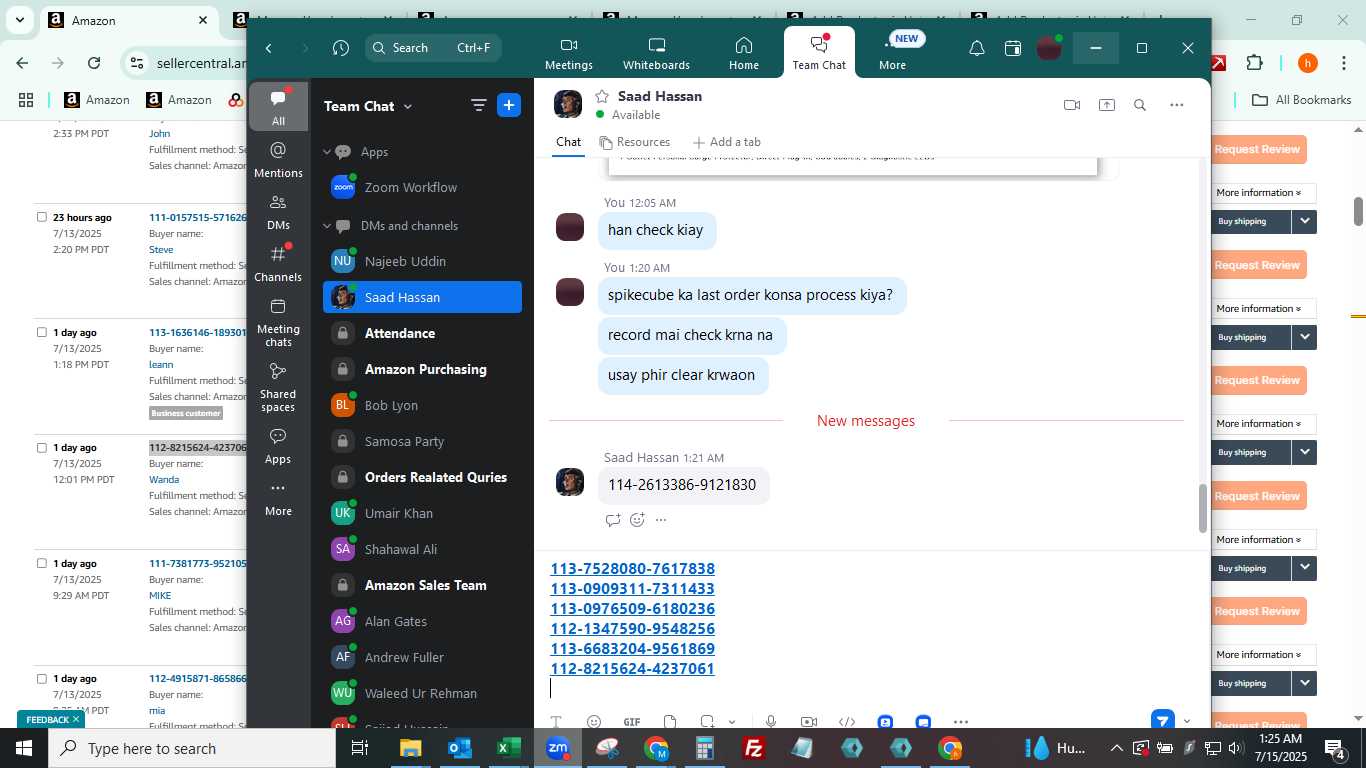Open Channels in Zoom sidebar

[278, 264]
